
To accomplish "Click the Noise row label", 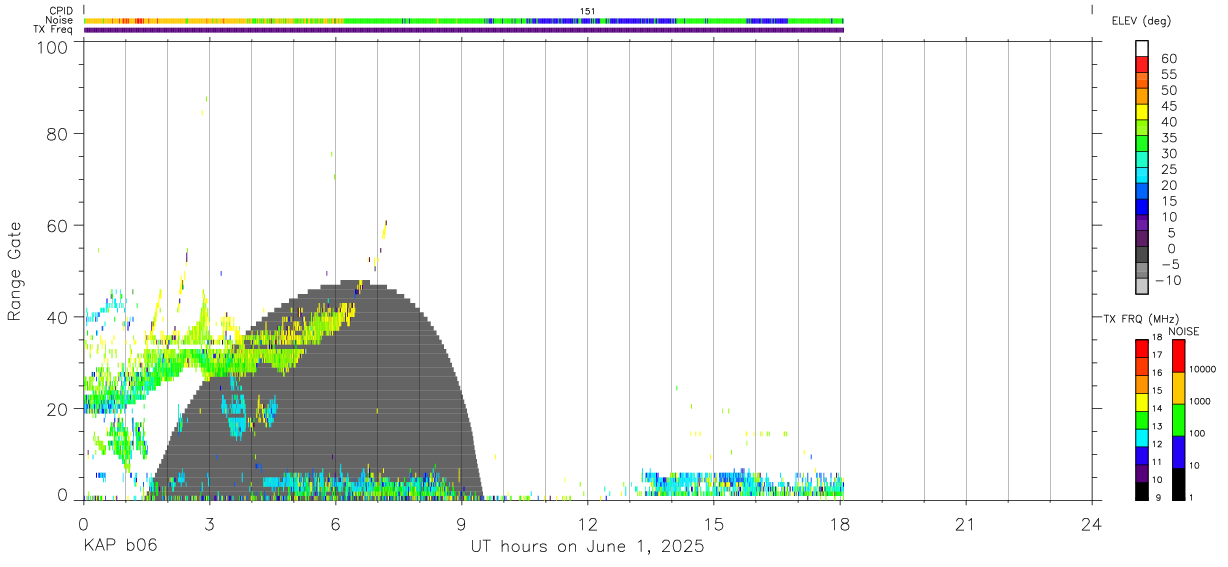I will coord(60,20).
